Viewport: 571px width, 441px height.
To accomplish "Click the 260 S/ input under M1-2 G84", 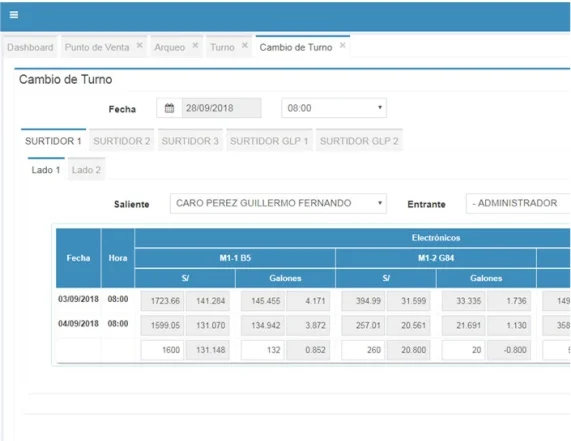I will 363,350.
